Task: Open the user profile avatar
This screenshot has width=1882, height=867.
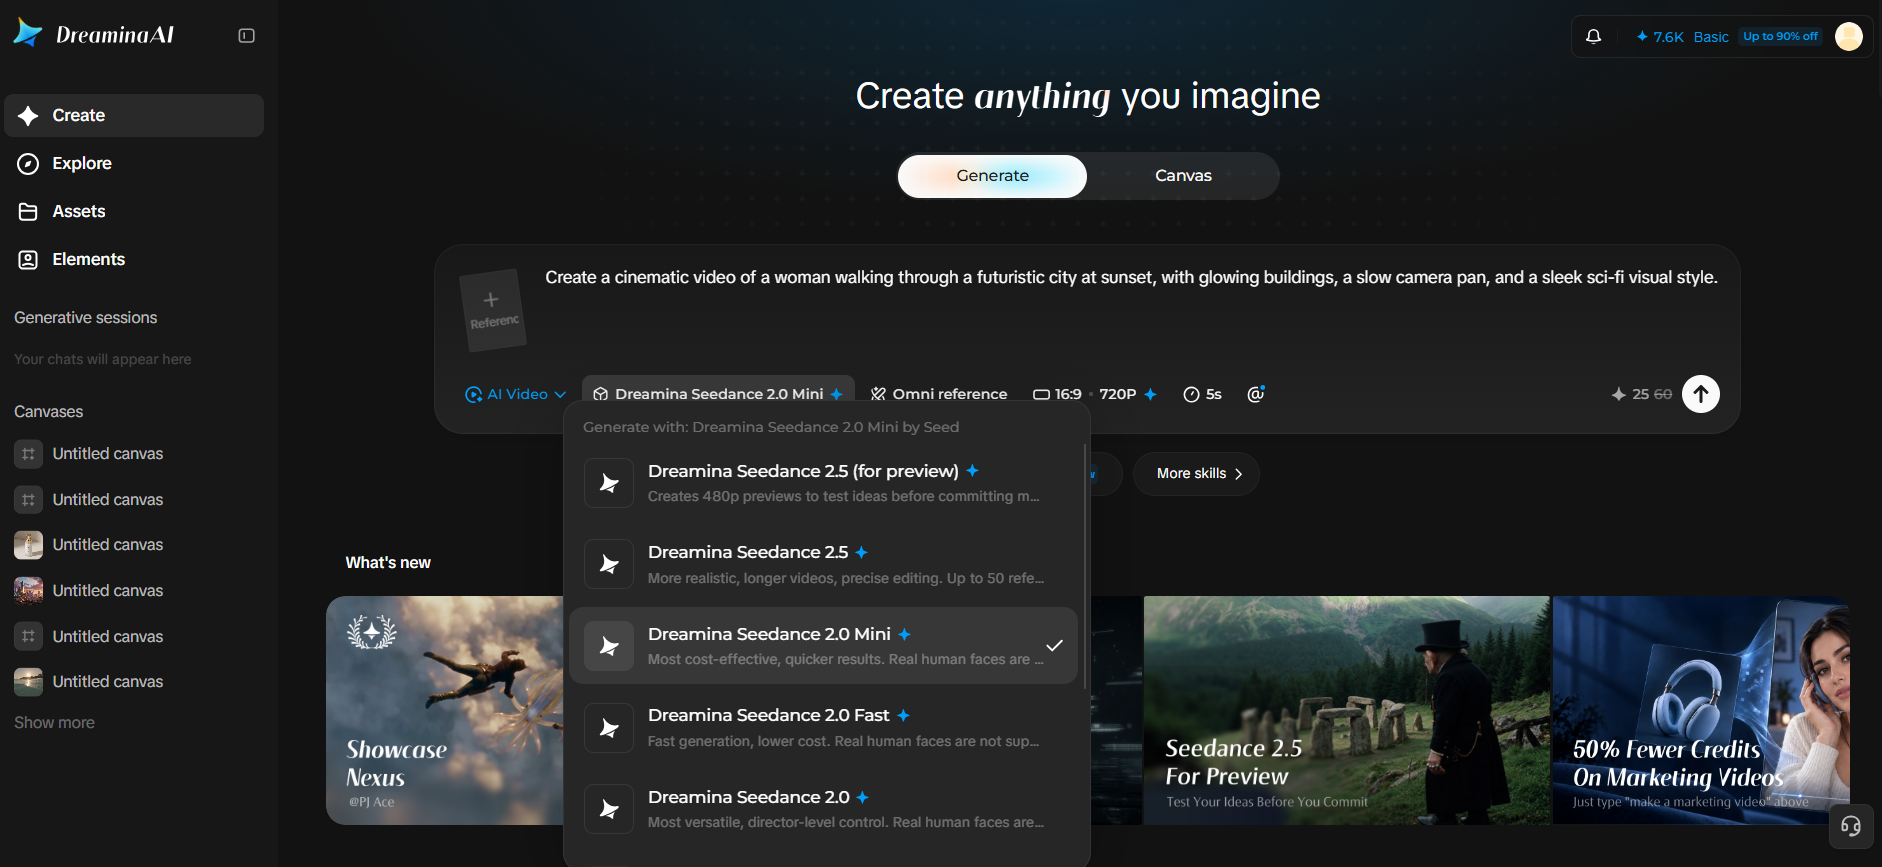Action: tap(1849, 37)
